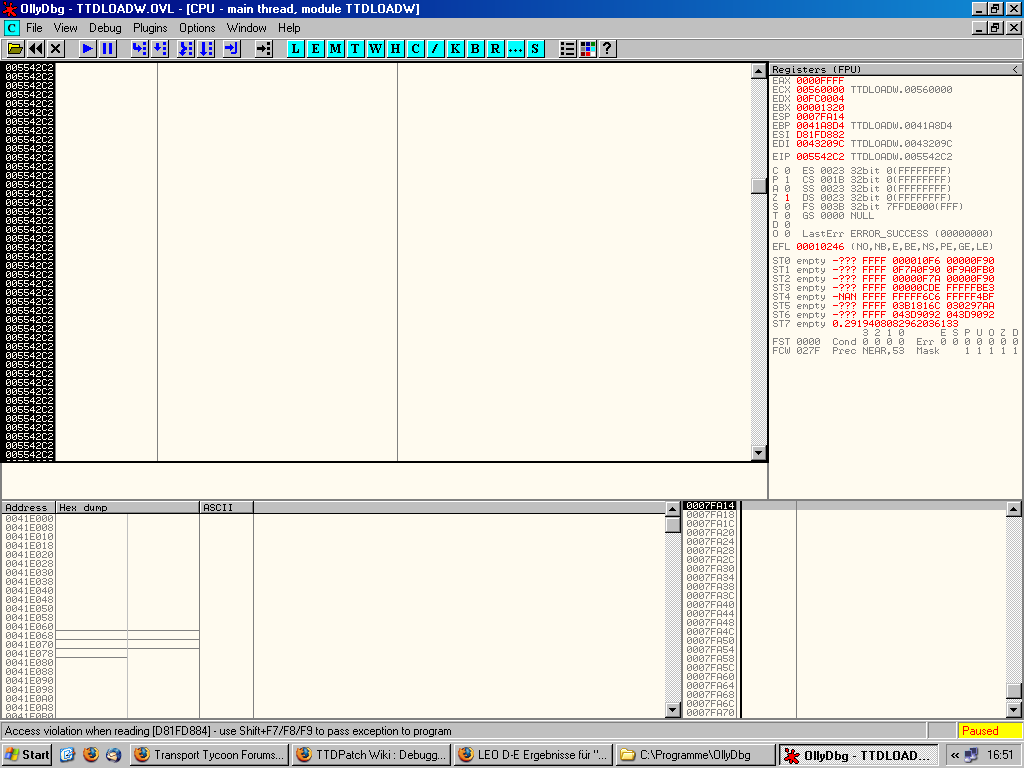Show Patches via slash button
1024x768 pixels.
436,49
